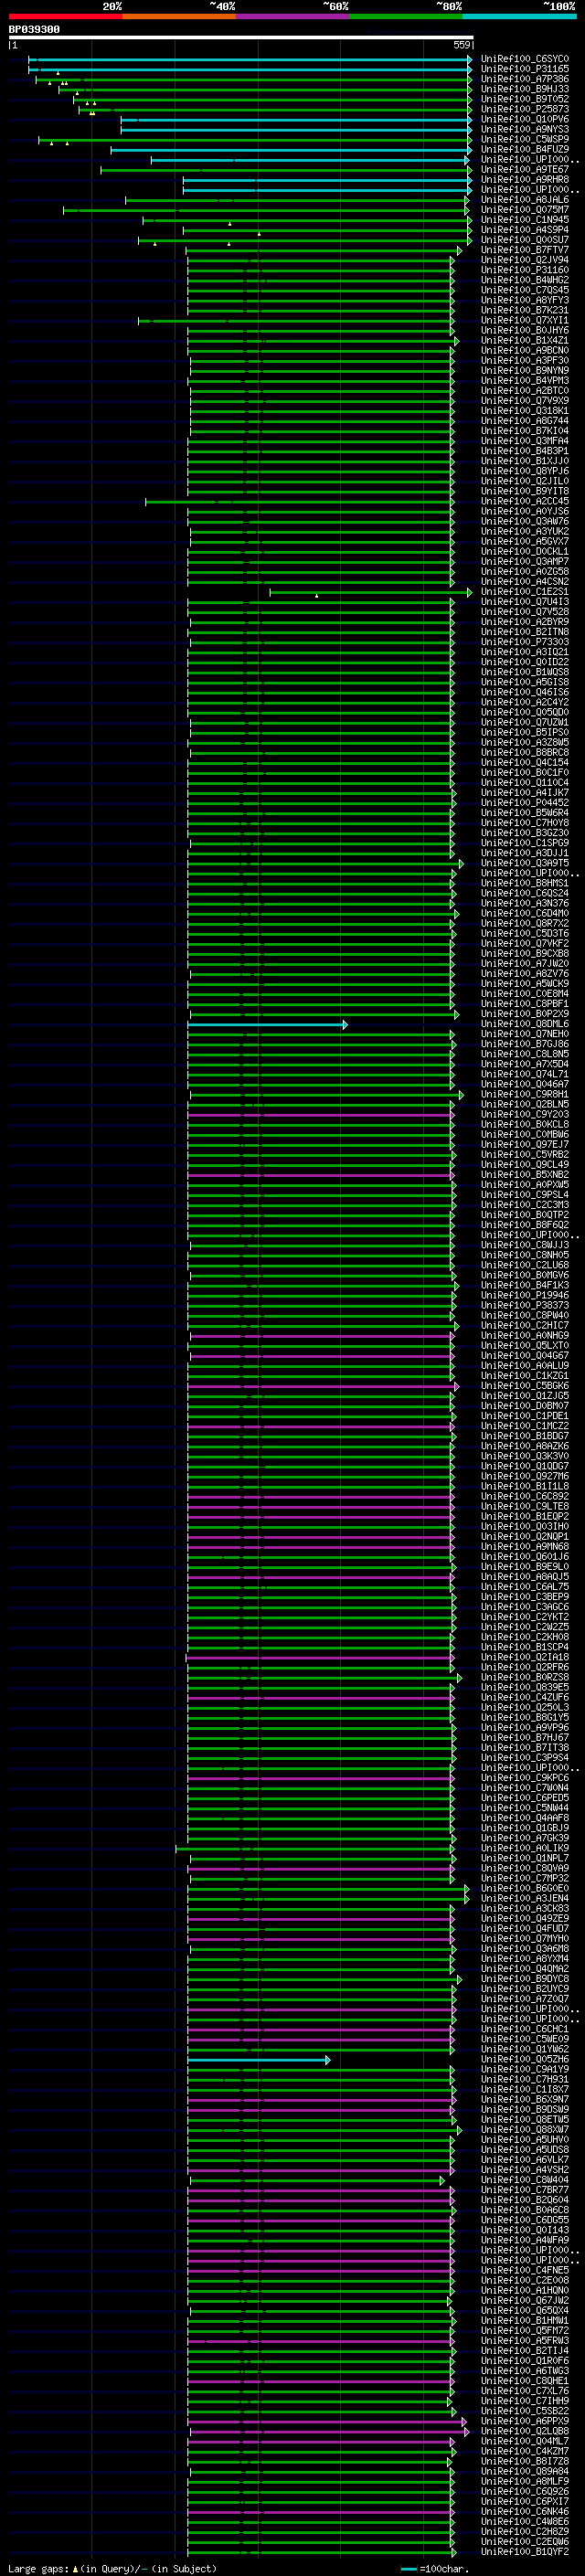Select the UniRef100_B1X4Z1 label
Viewport: 585px width, 2576px height.
525,341
